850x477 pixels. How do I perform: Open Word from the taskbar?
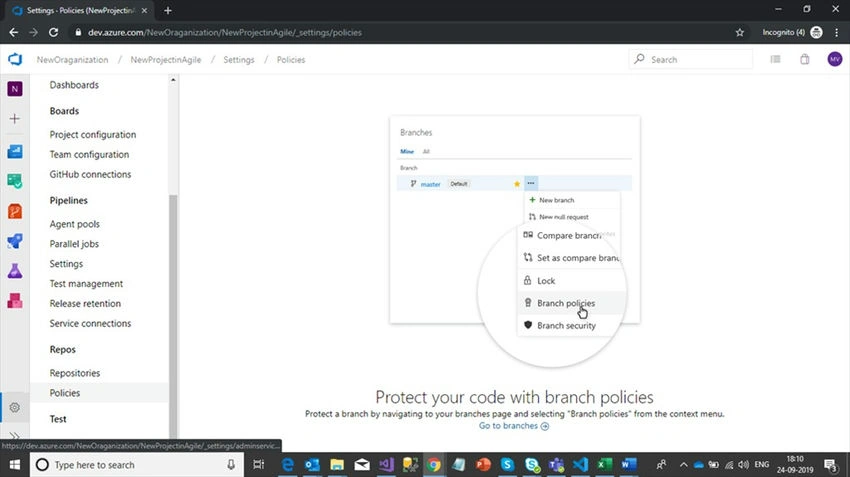click(x=629, y=465)
